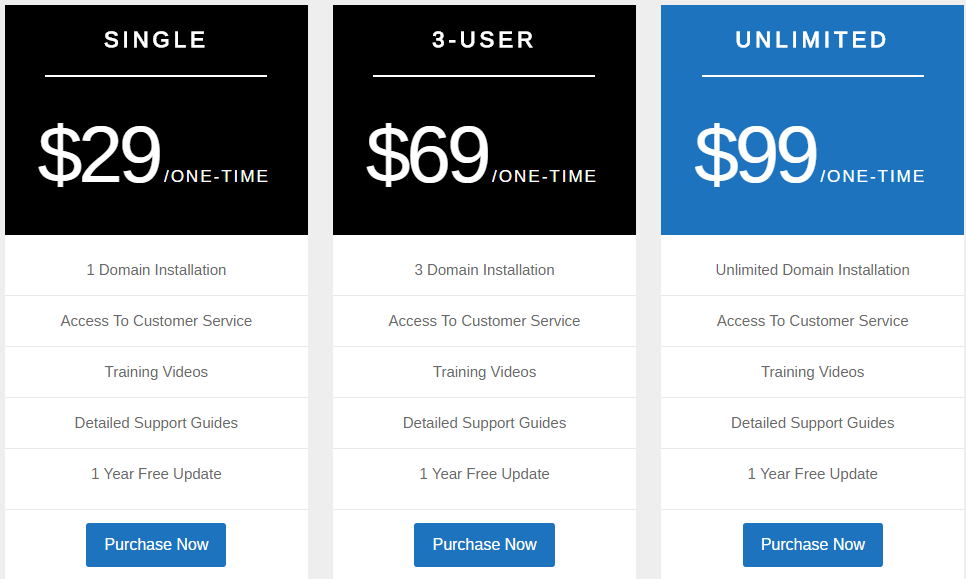Image resolution: width=966 pixels, height=579 pixels.
Task: Click '1 Year Free Update' in 3-User plan
Action: point(484,474)
